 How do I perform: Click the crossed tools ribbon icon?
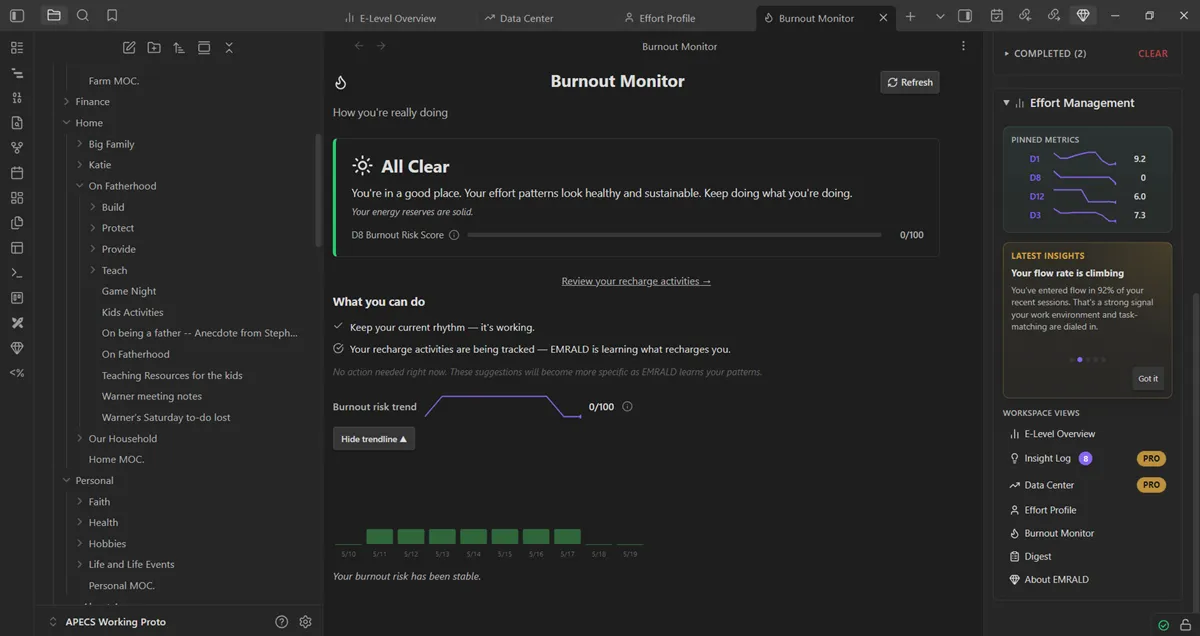16,323
